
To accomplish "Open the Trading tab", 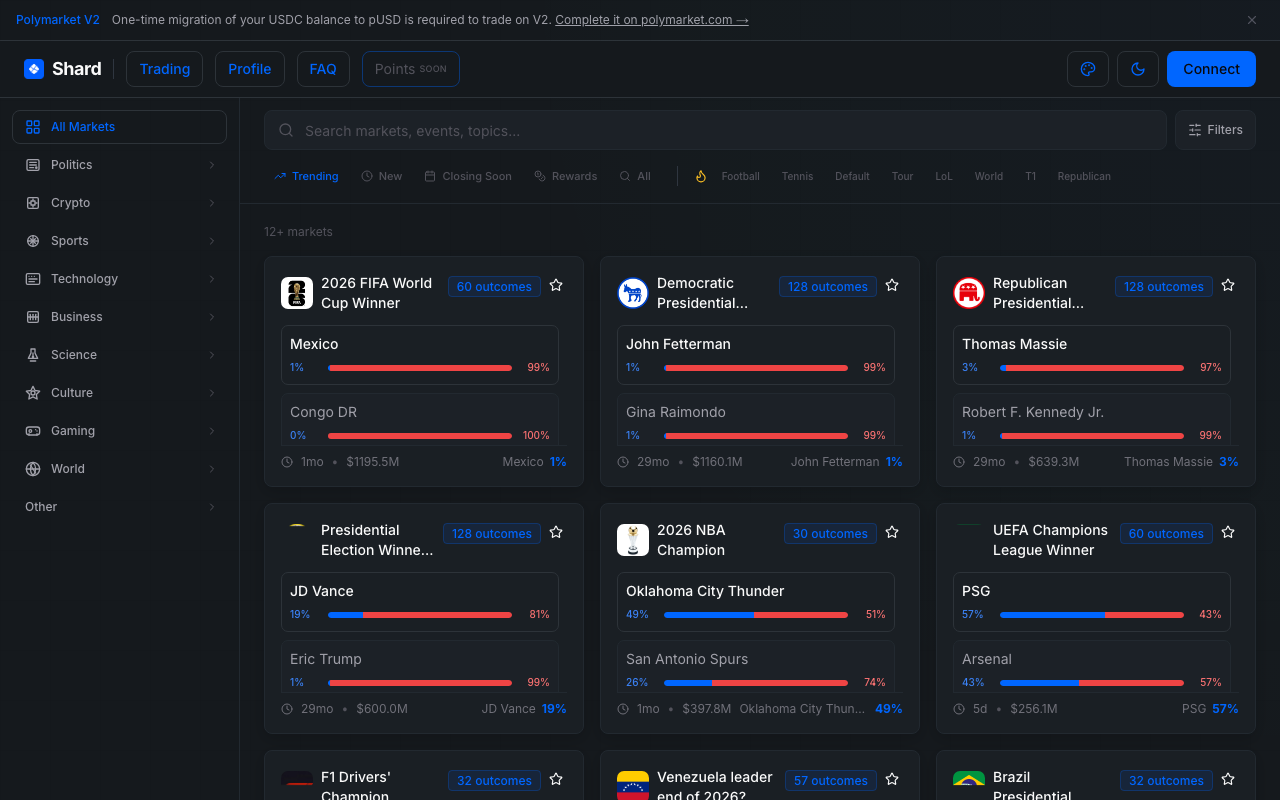I will (x=165, y=69).
